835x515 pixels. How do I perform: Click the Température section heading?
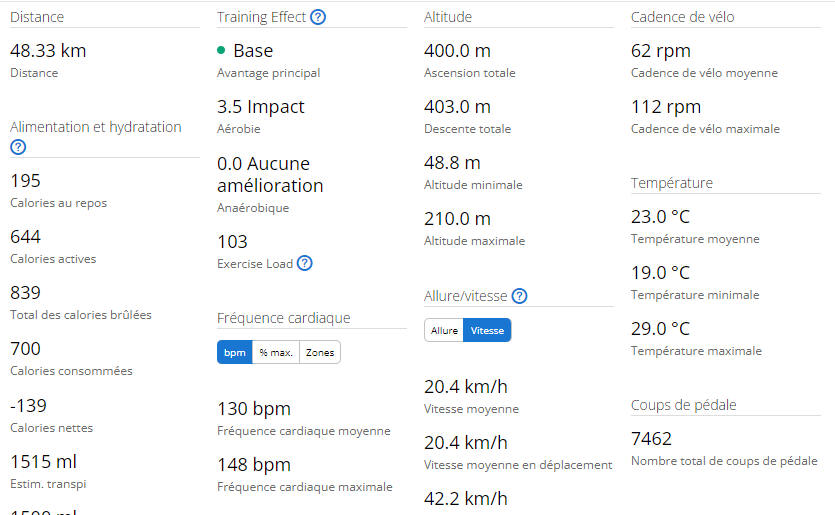672,183
